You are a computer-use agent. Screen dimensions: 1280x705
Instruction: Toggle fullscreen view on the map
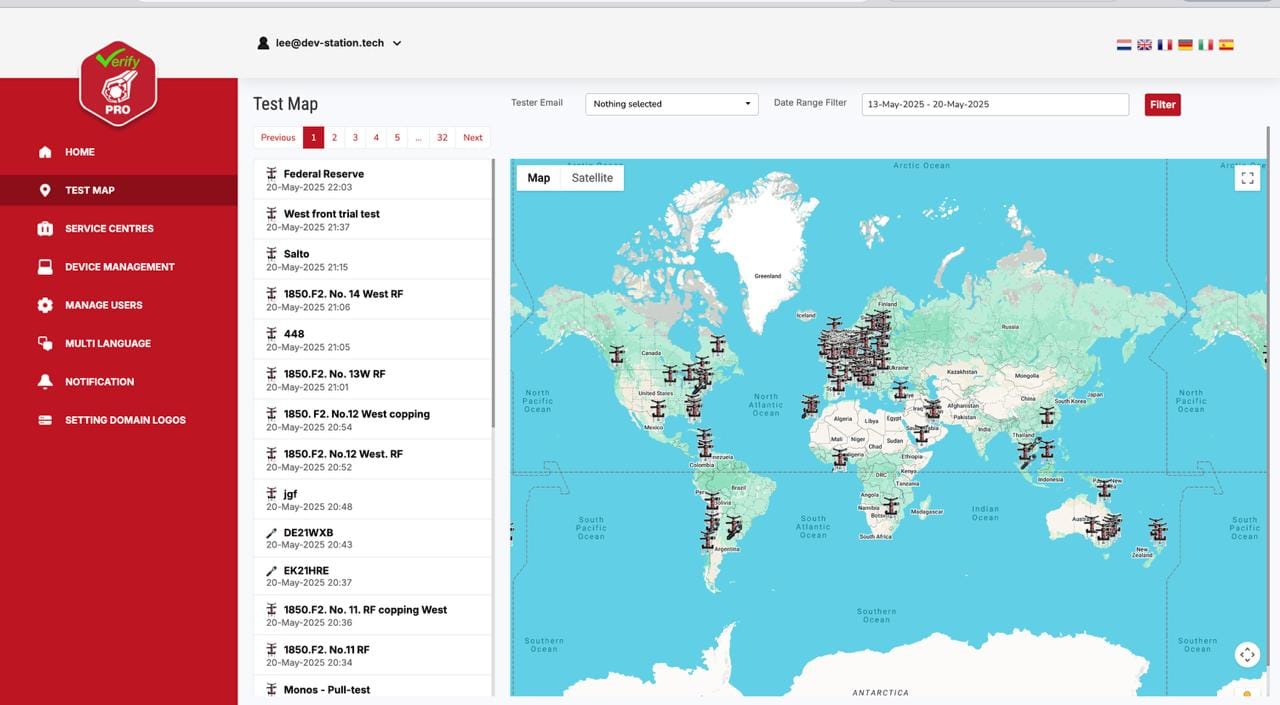(1247, 178)
